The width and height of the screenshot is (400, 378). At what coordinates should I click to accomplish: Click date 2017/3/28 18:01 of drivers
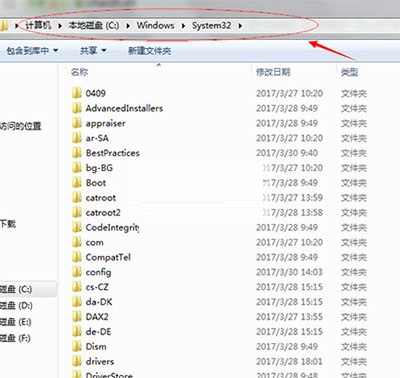(289, 361)
